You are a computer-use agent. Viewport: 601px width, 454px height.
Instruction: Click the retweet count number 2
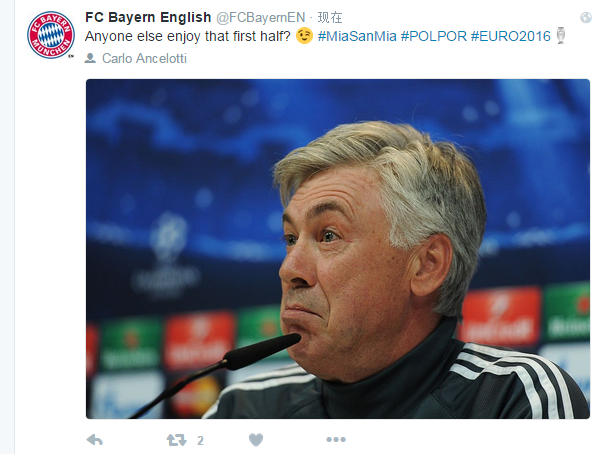click(x=200, y=441)
